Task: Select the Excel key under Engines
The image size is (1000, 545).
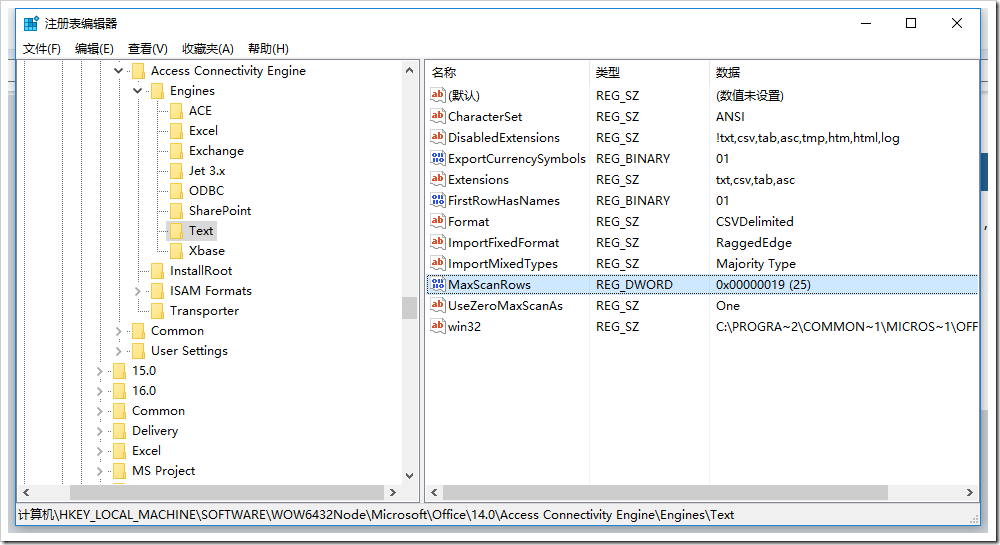Action: pyautogui.click(x=203, y=131)
